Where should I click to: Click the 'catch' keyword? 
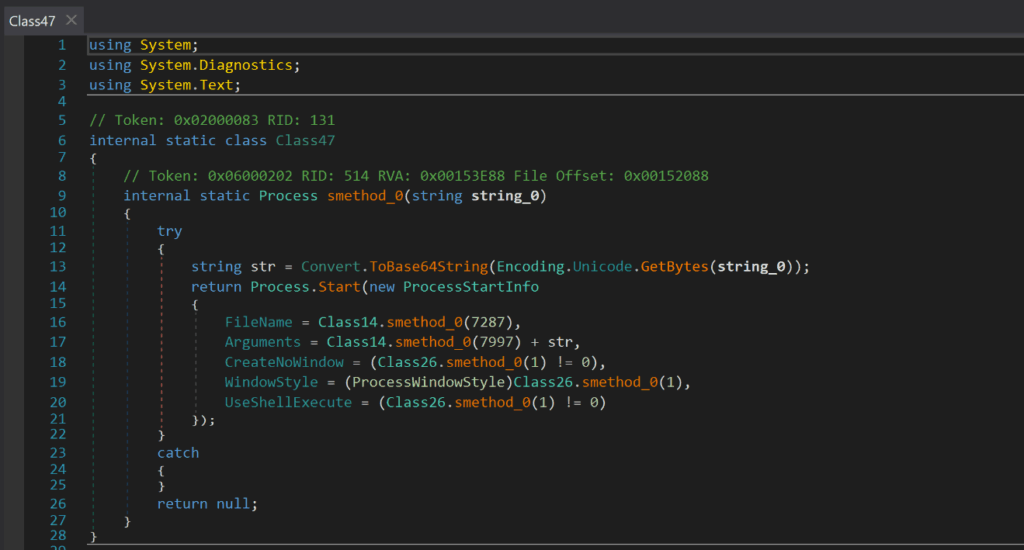click(178, 453)
